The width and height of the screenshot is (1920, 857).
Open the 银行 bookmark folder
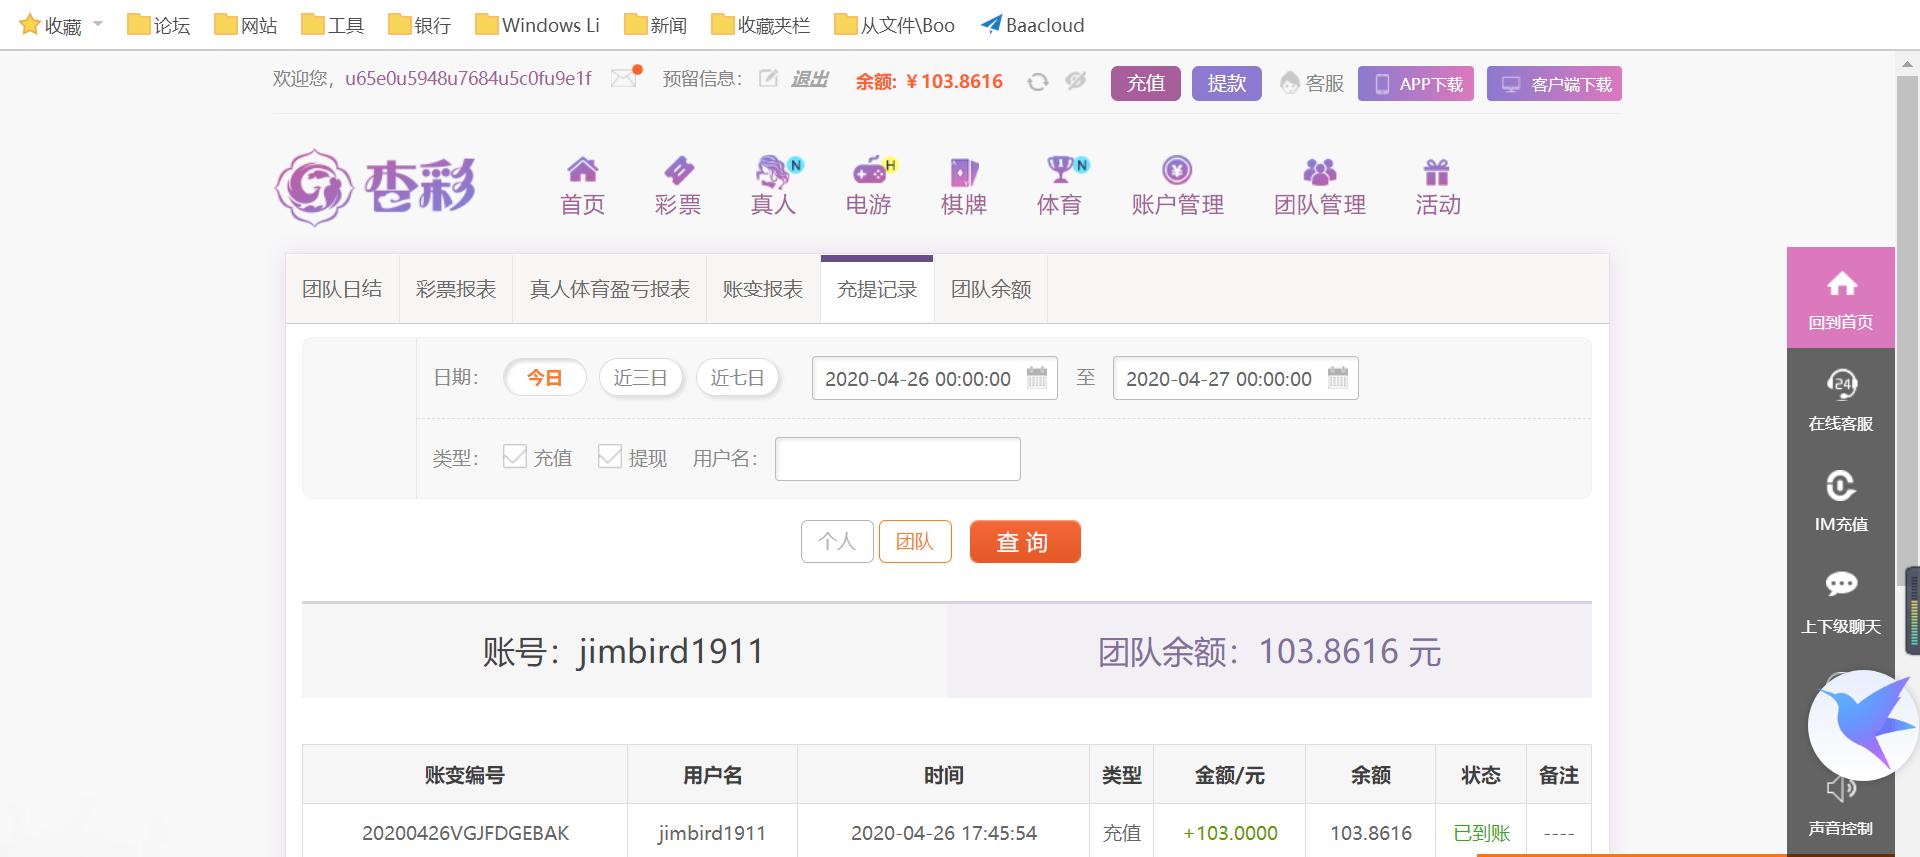pyautogui.click(x=420, y=25)
